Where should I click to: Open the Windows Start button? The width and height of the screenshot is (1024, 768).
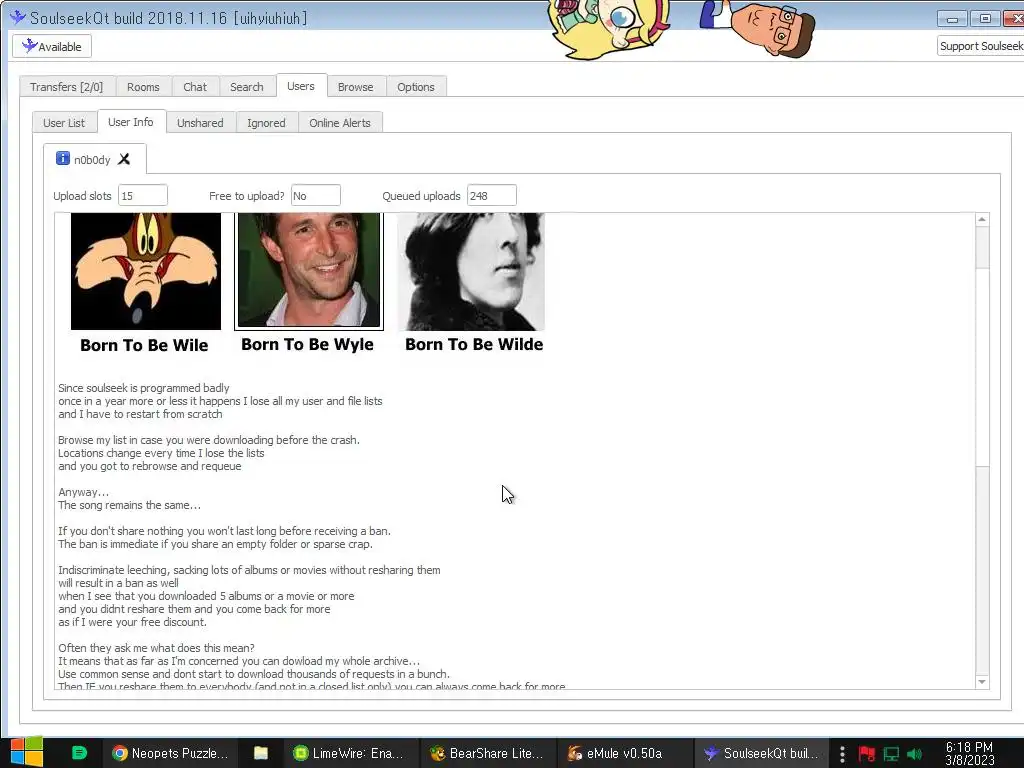26,753
